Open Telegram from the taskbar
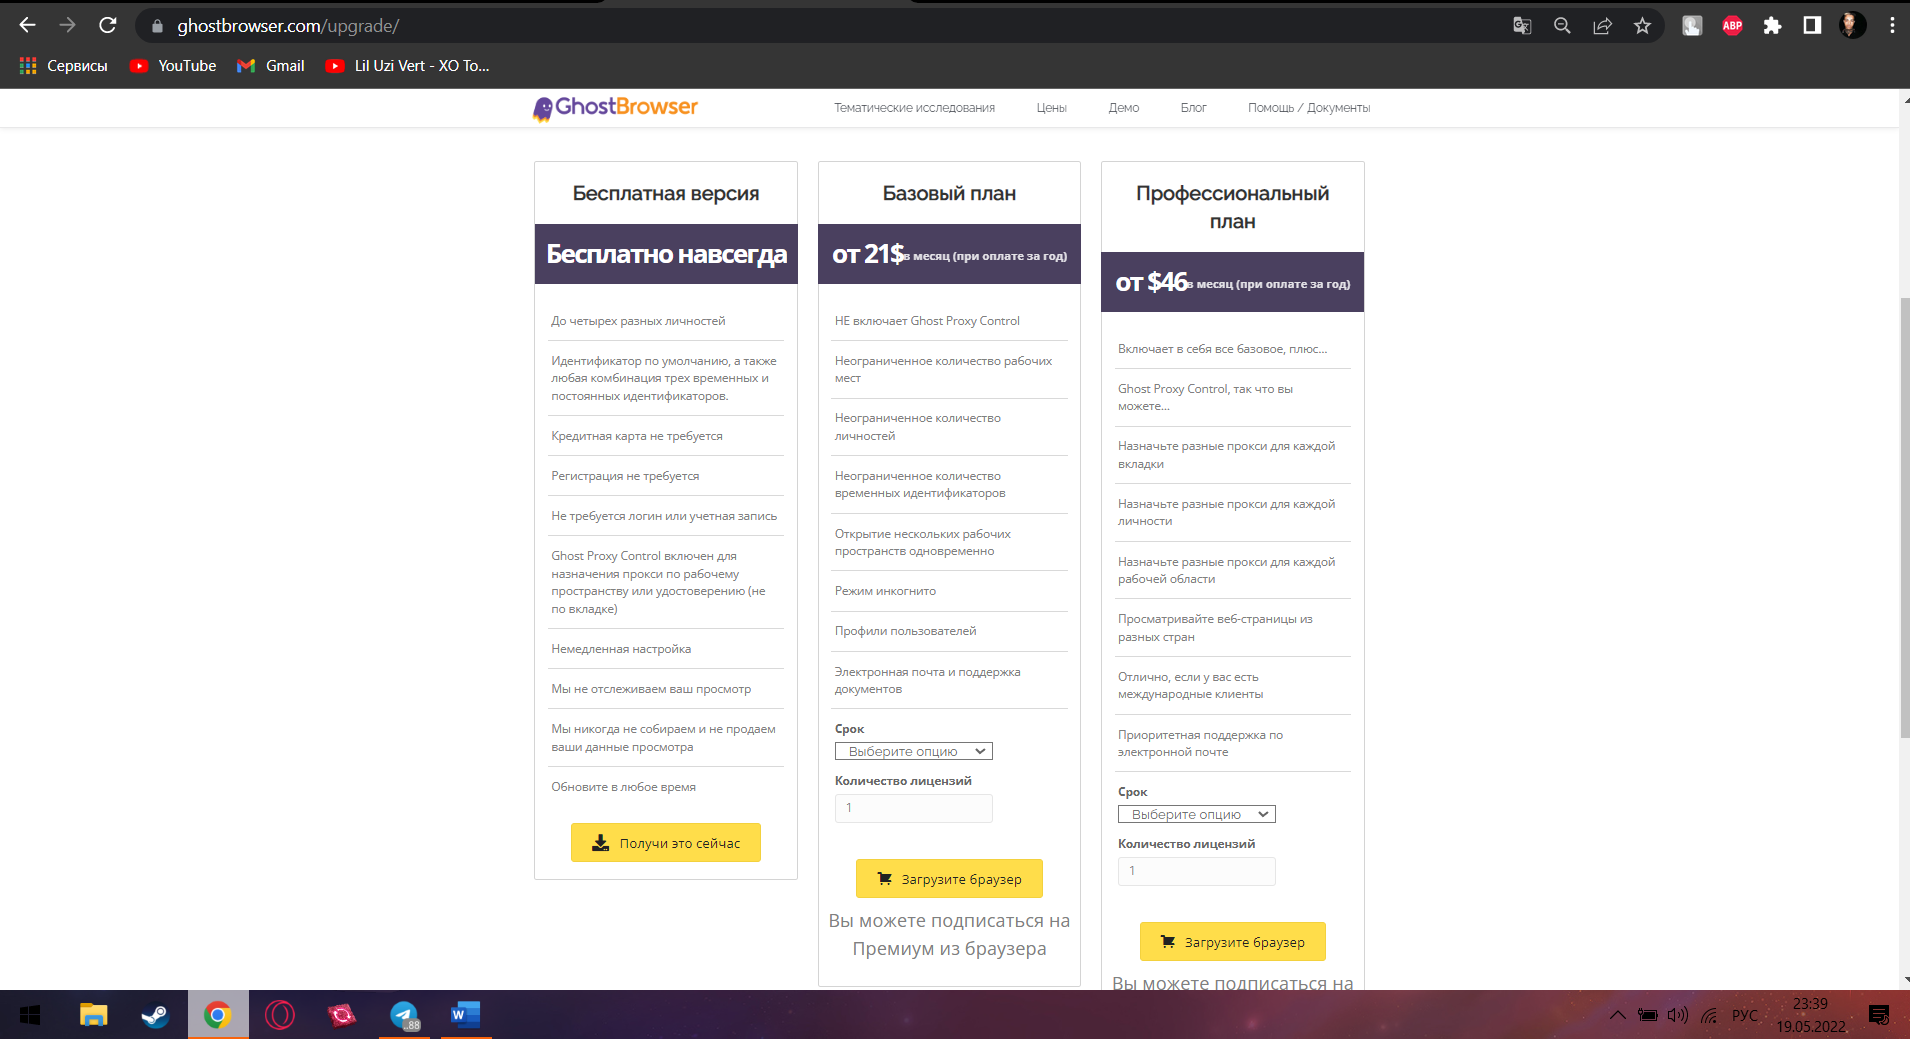Image resolution: width=1910 pixels, height=1039 pixels. 404,1015
